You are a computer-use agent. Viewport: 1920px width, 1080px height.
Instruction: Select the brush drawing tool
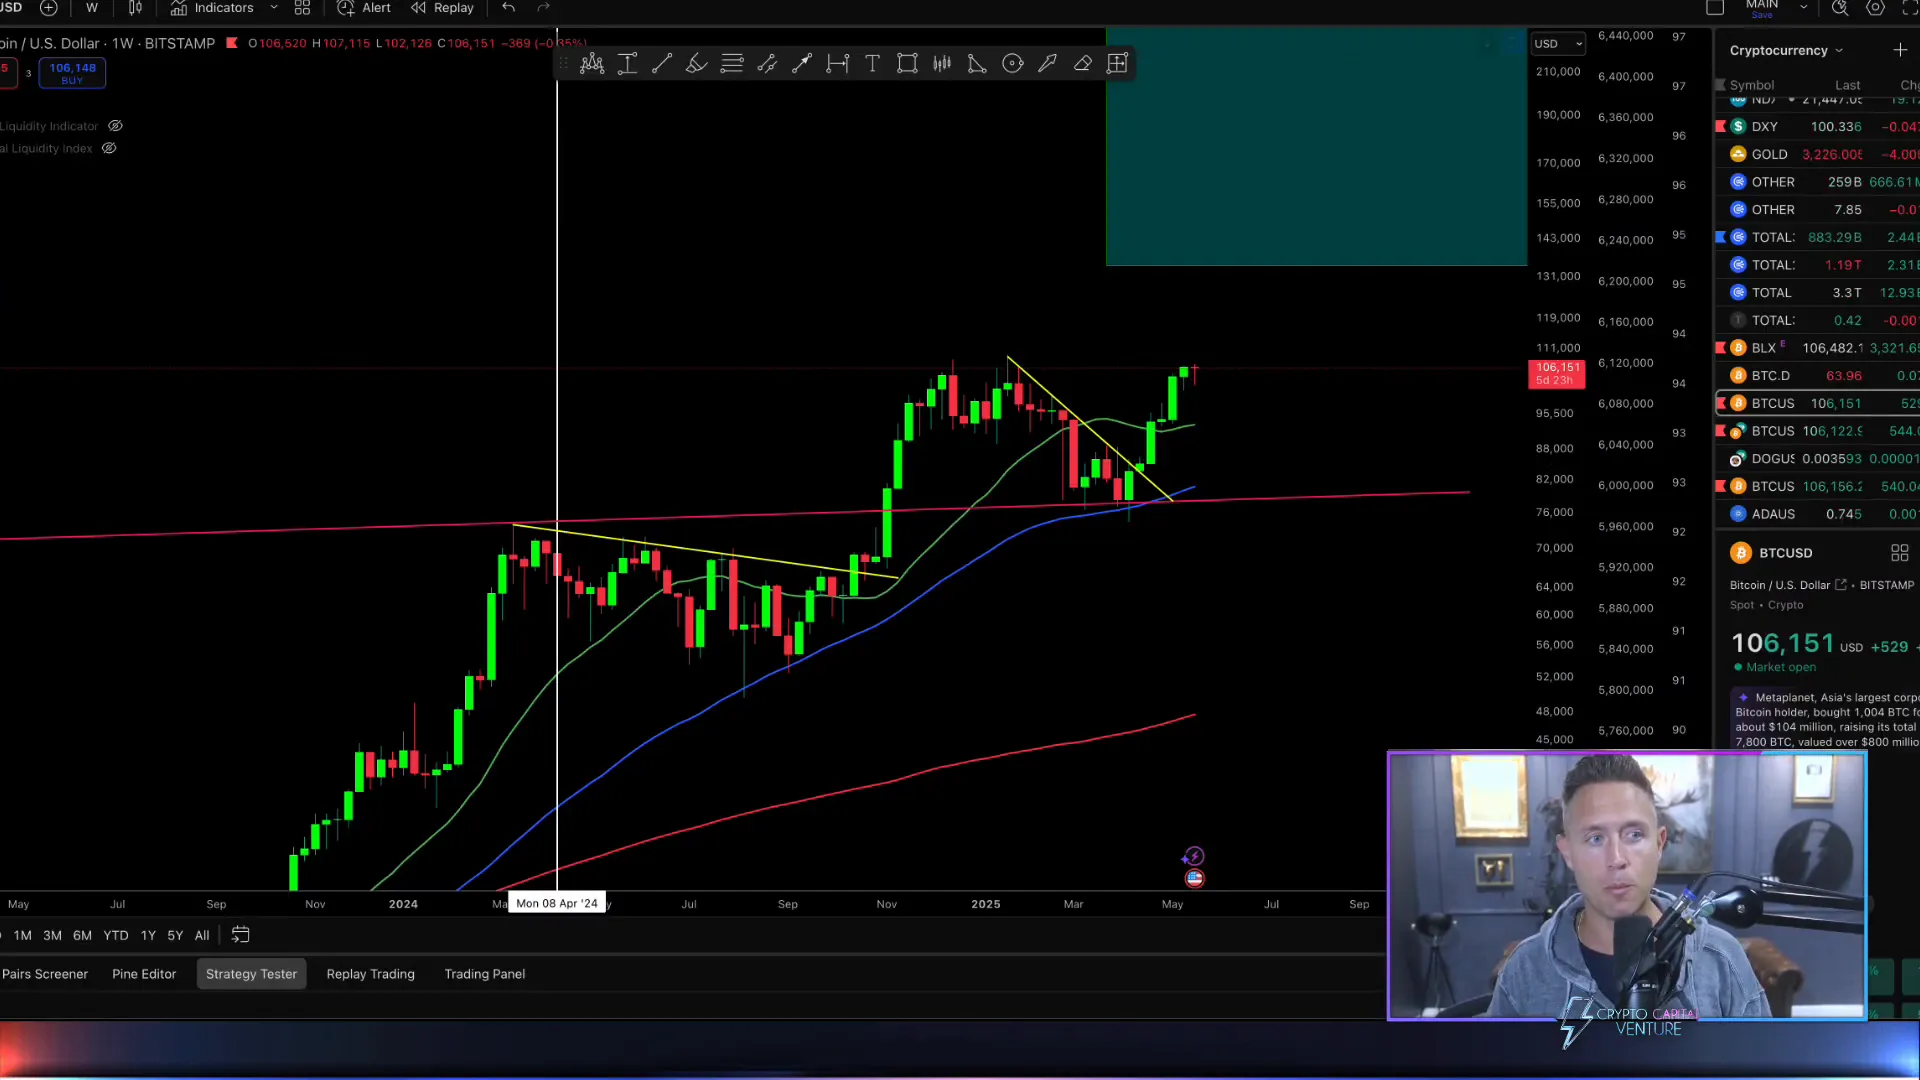click(x=697, y=64)
